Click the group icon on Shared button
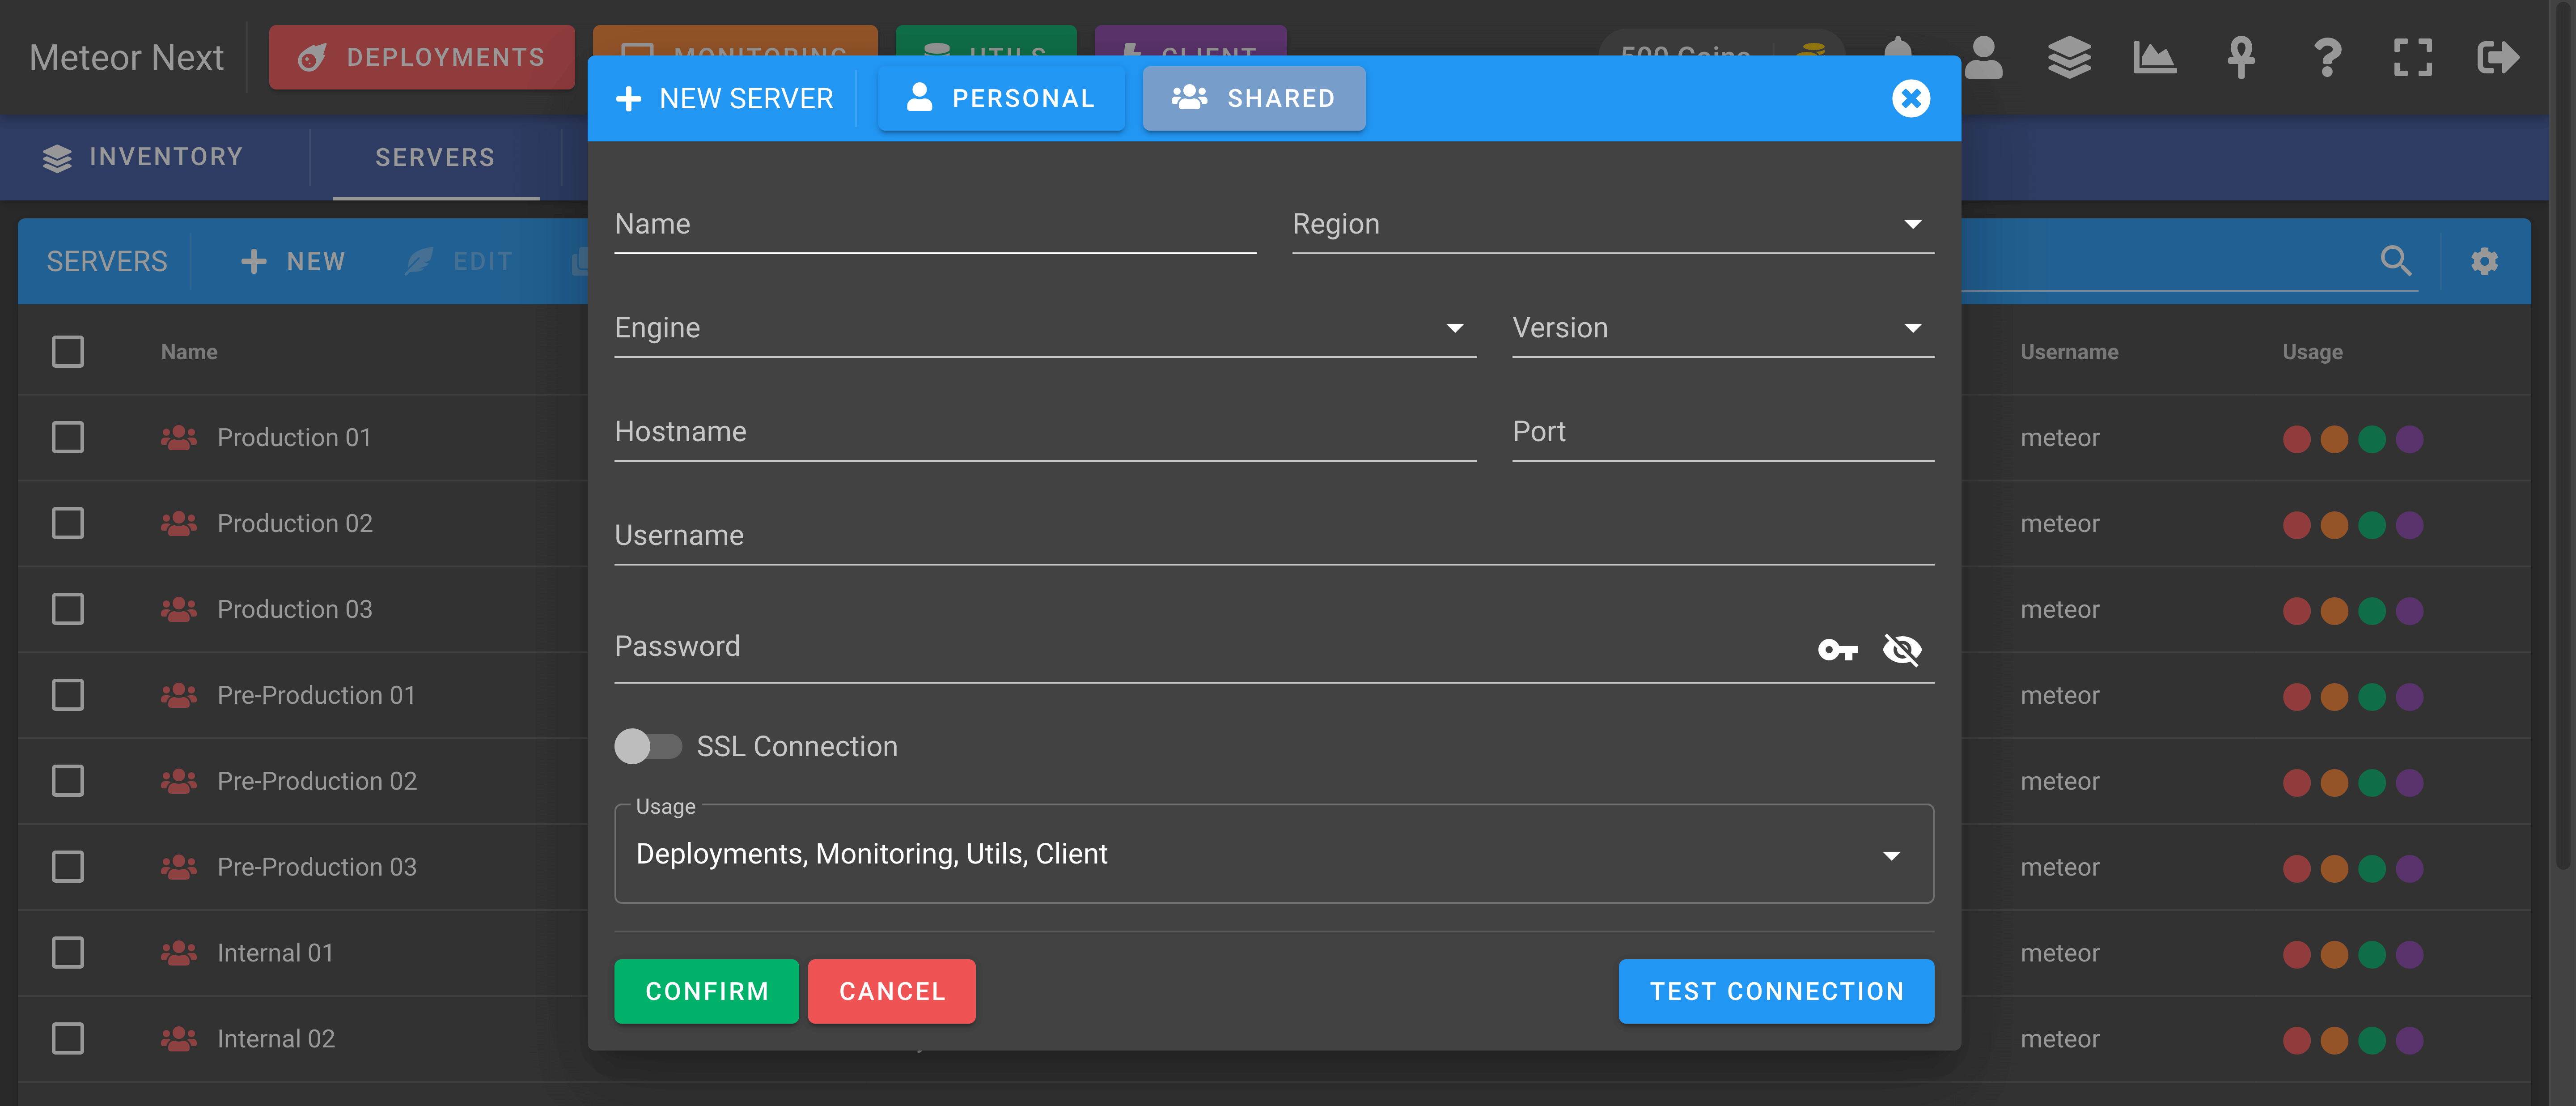Screen dimensions: 2576x1106 coord(1189,97)
